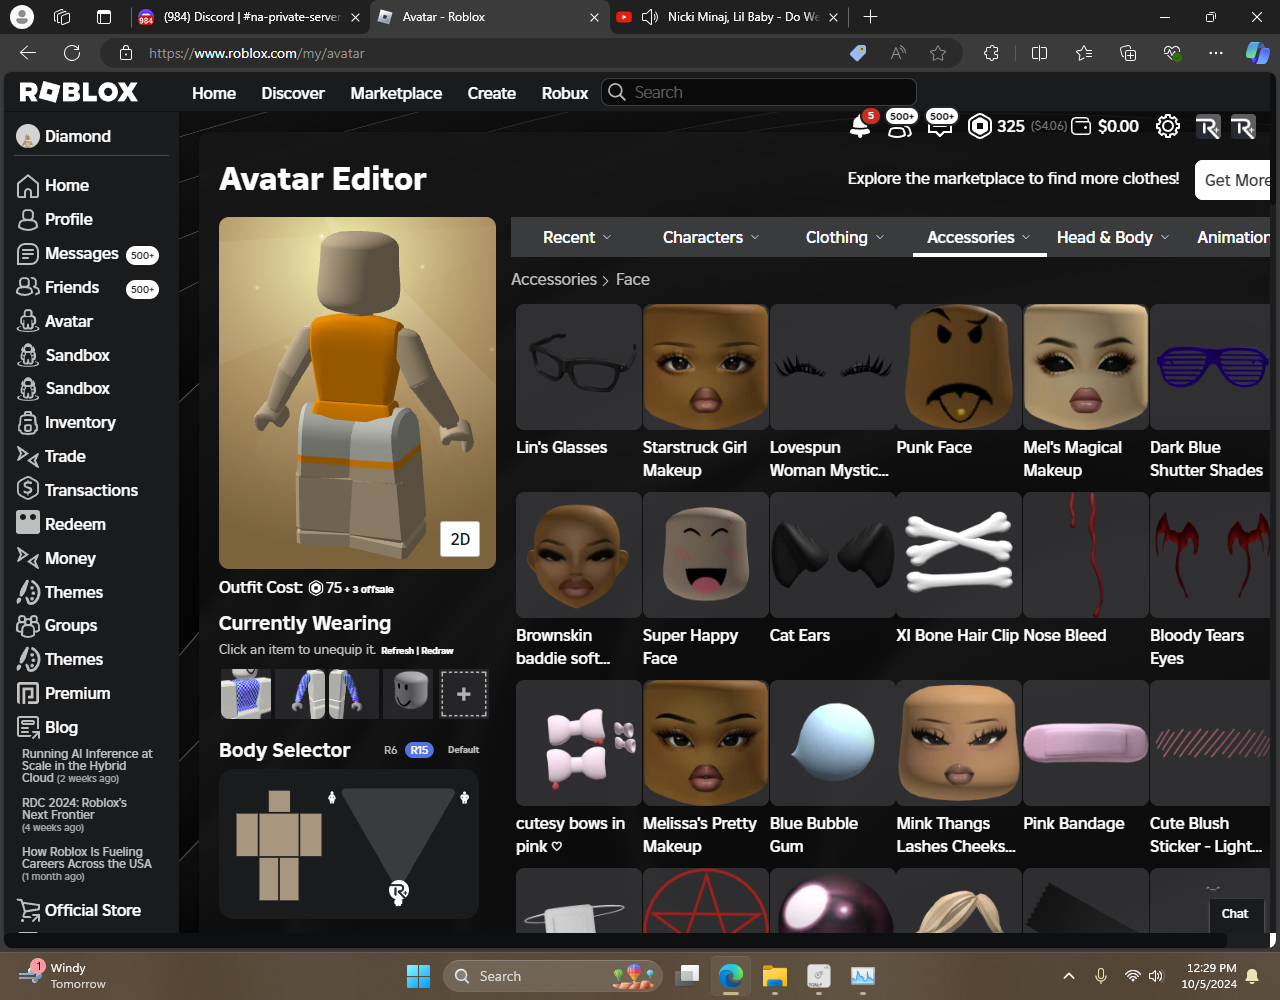Open the settings gear icon
This screenshot has height=1000, width=1280.
(x=1167, y=126)
